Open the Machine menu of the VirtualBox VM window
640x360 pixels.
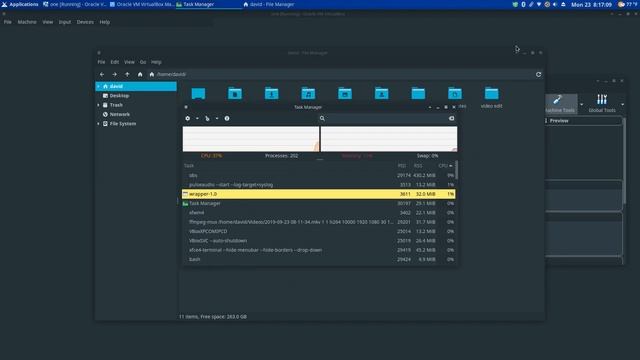coord(27,22)
